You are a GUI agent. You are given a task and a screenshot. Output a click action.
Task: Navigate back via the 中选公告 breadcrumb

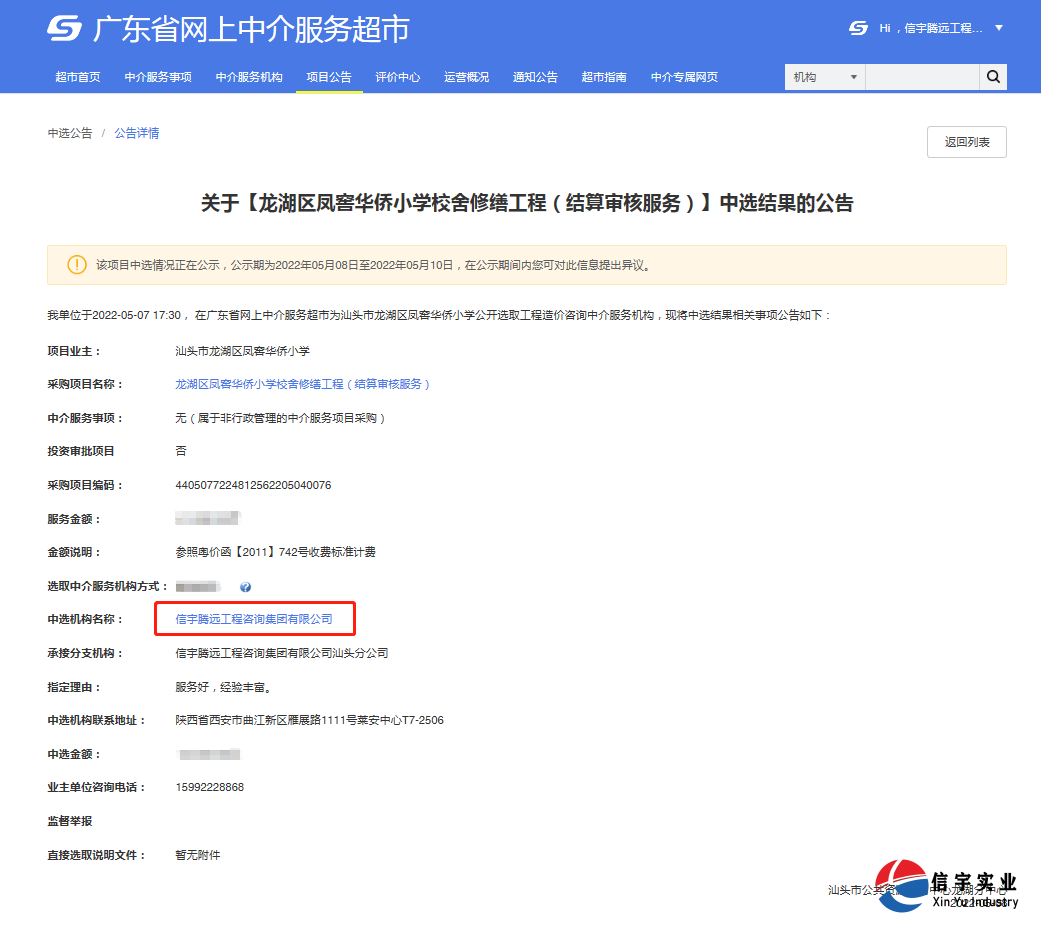(69, 133)
